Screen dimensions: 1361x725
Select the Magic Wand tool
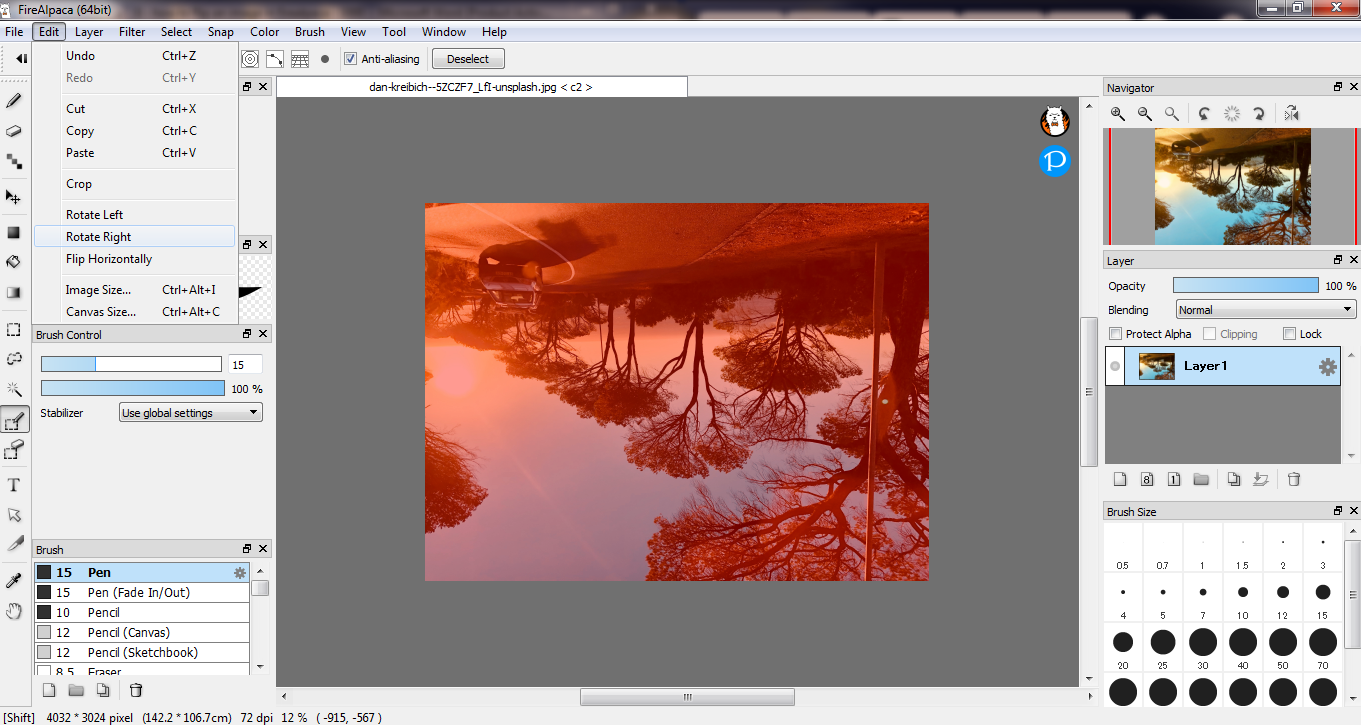14,389
